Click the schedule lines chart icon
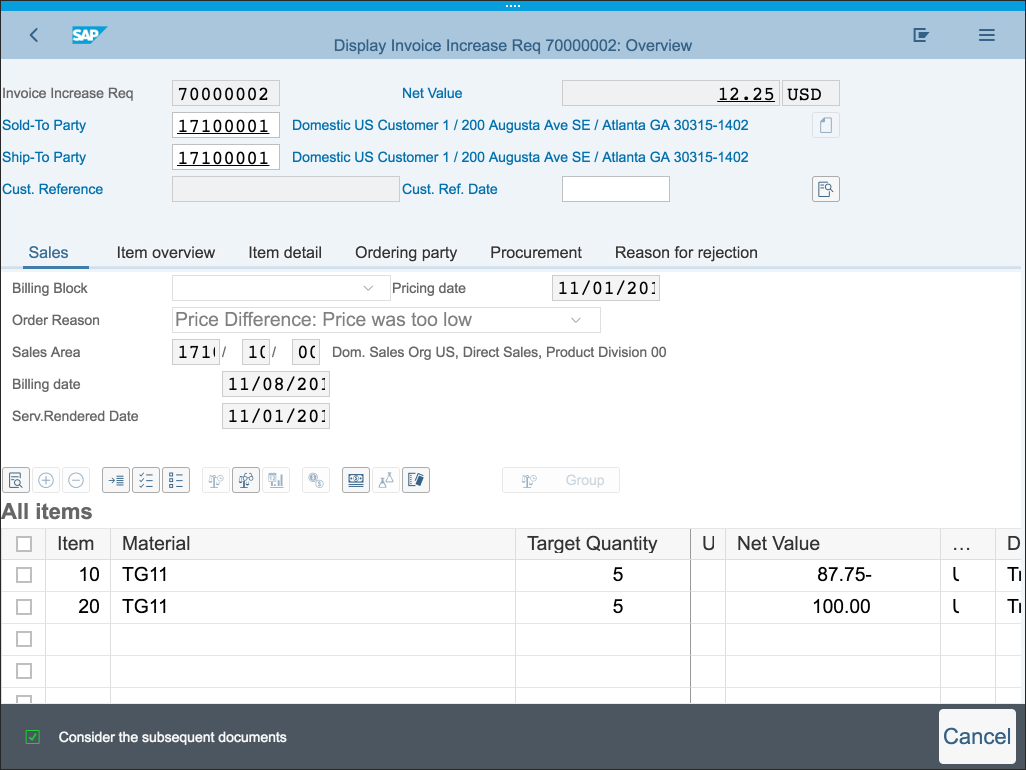The height and width of the screenshot is (770, 1026). (276, 480)
